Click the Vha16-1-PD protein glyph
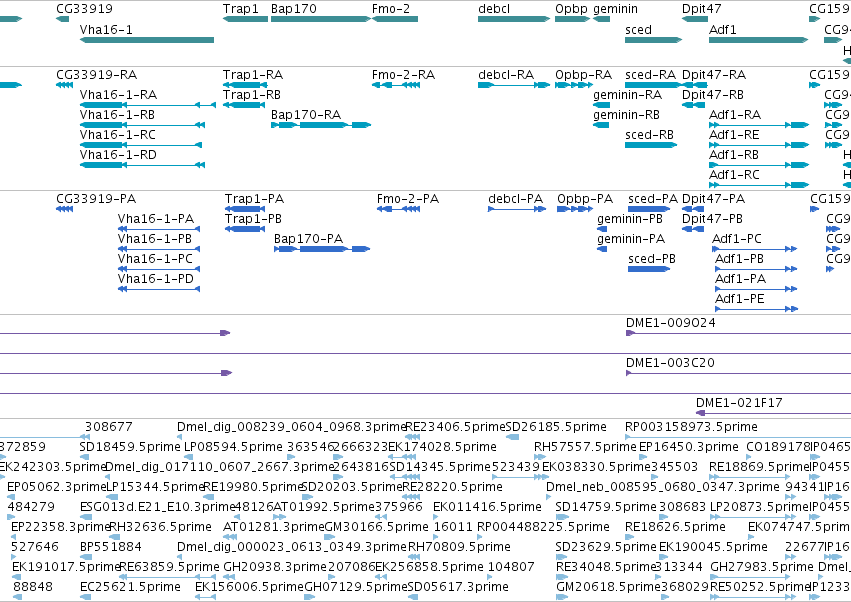 pos(159,289)
